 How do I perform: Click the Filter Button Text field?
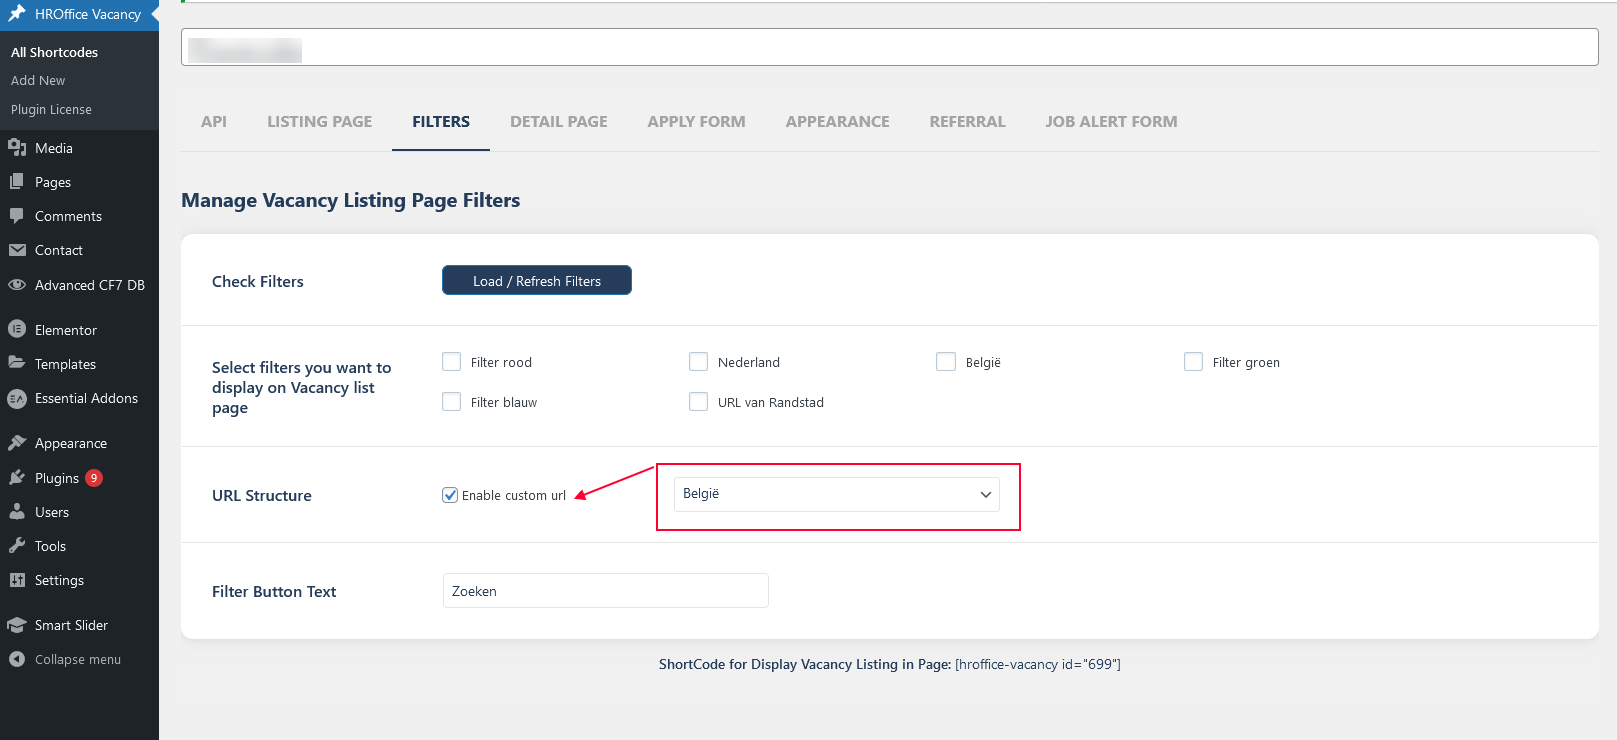click(605, 591)
